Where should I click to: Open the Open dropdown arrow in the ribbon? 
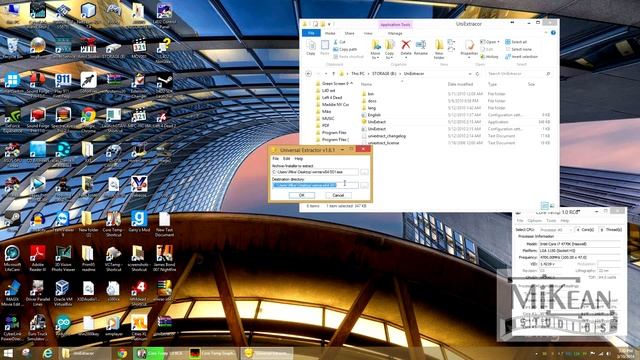(498, 42)
